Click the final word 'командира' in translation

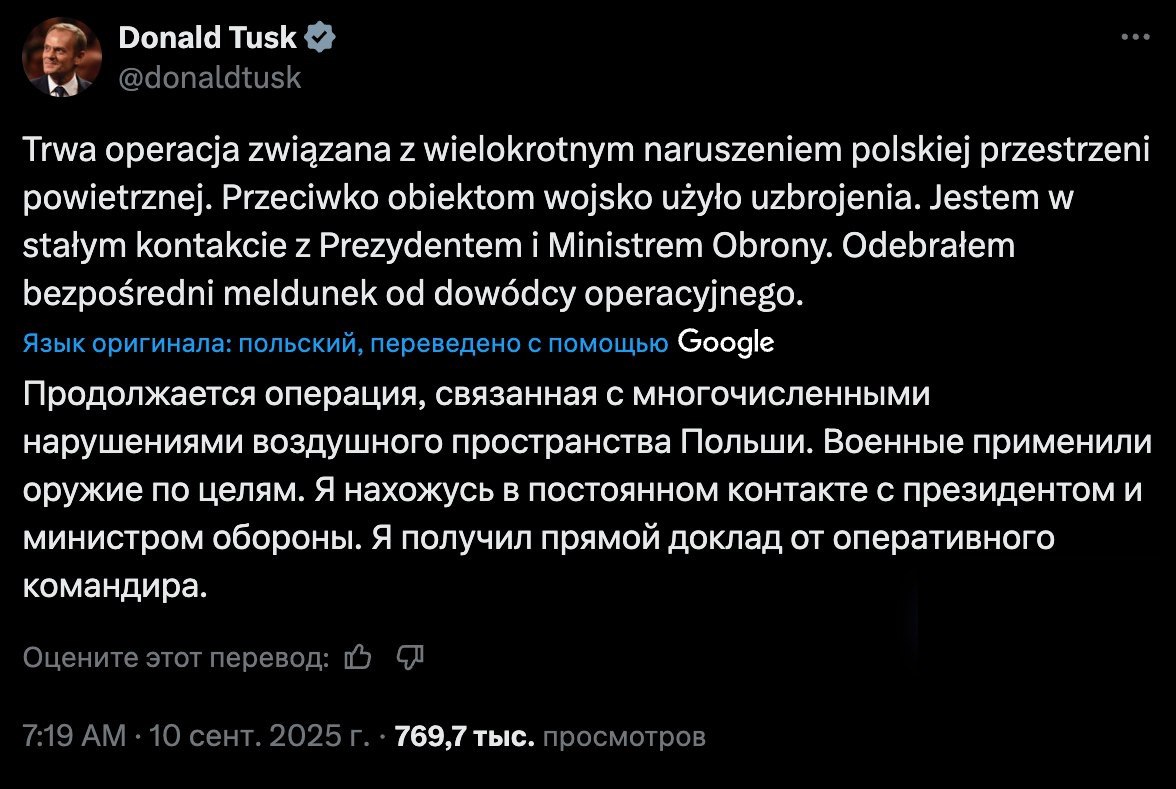[x=112, y=586]
